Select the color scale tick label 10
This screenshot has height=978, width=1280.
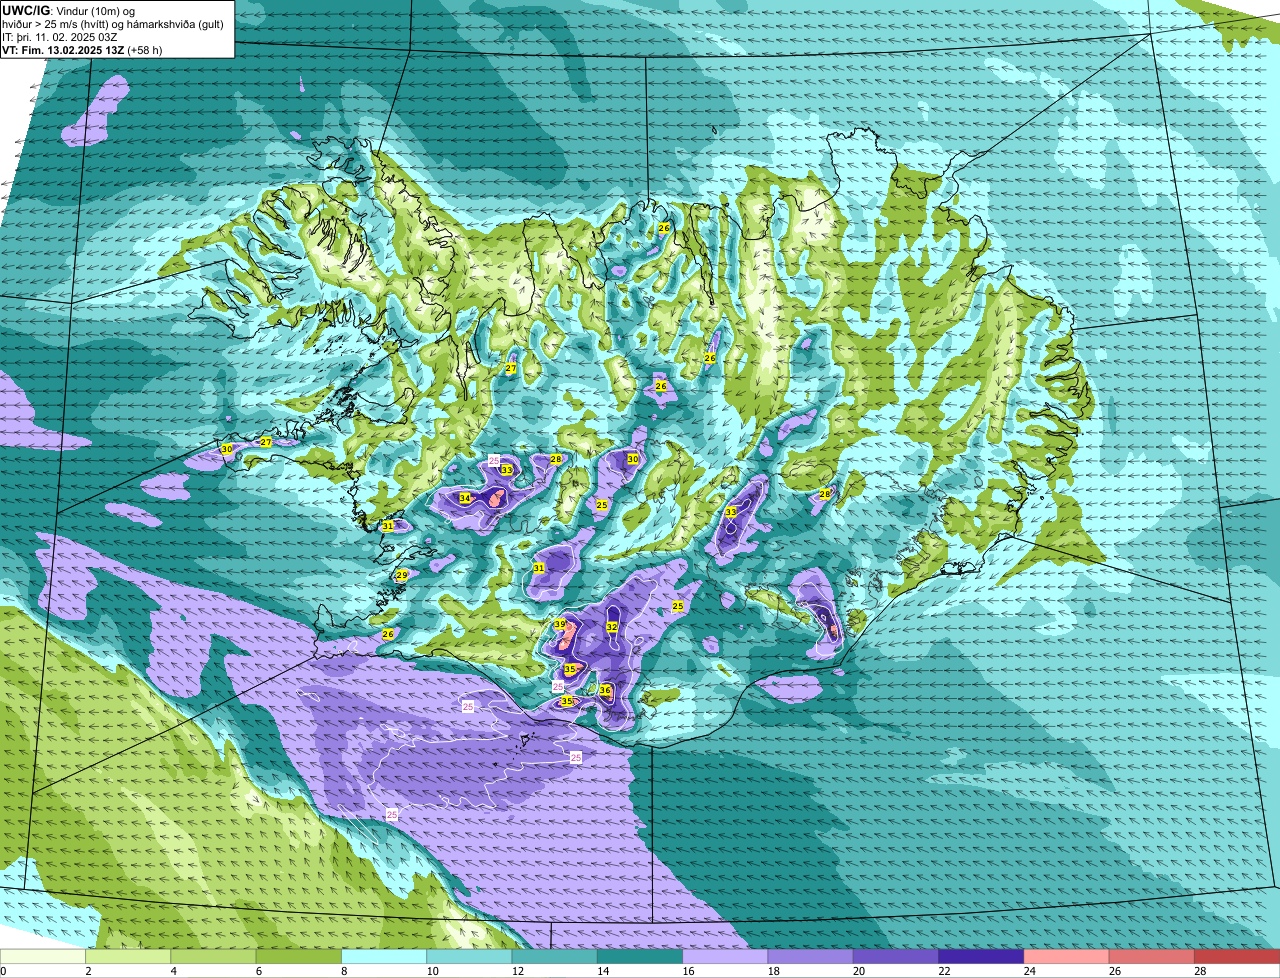[x=431, y=971]
